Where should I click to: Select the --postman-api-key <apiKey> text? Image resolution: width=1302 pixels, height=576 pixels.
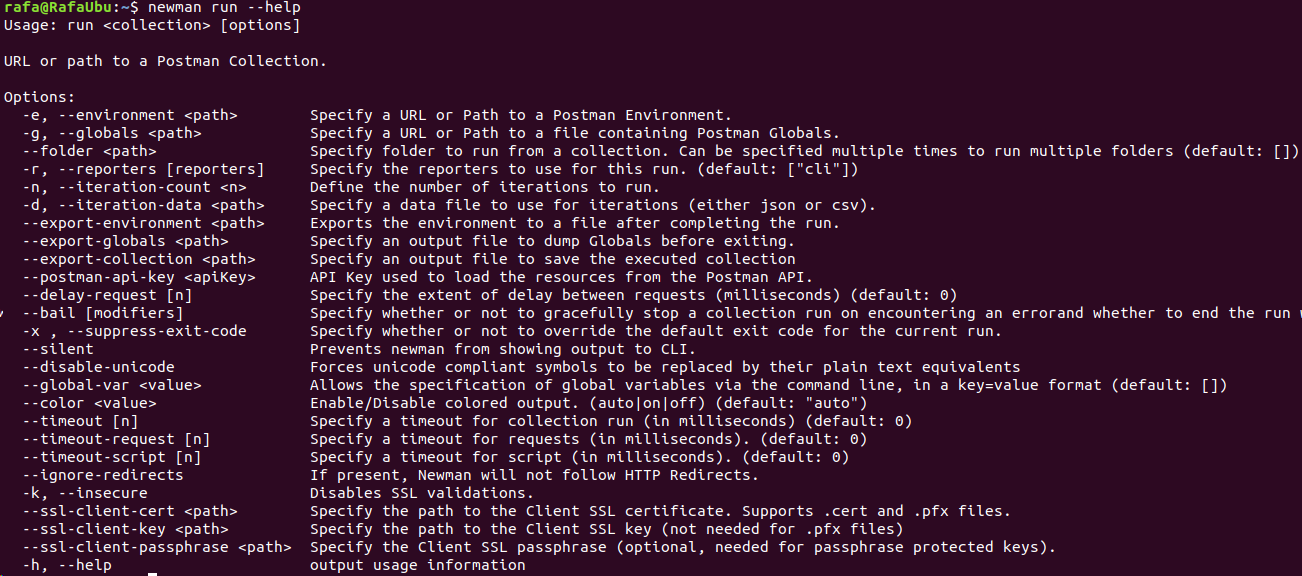138,277
